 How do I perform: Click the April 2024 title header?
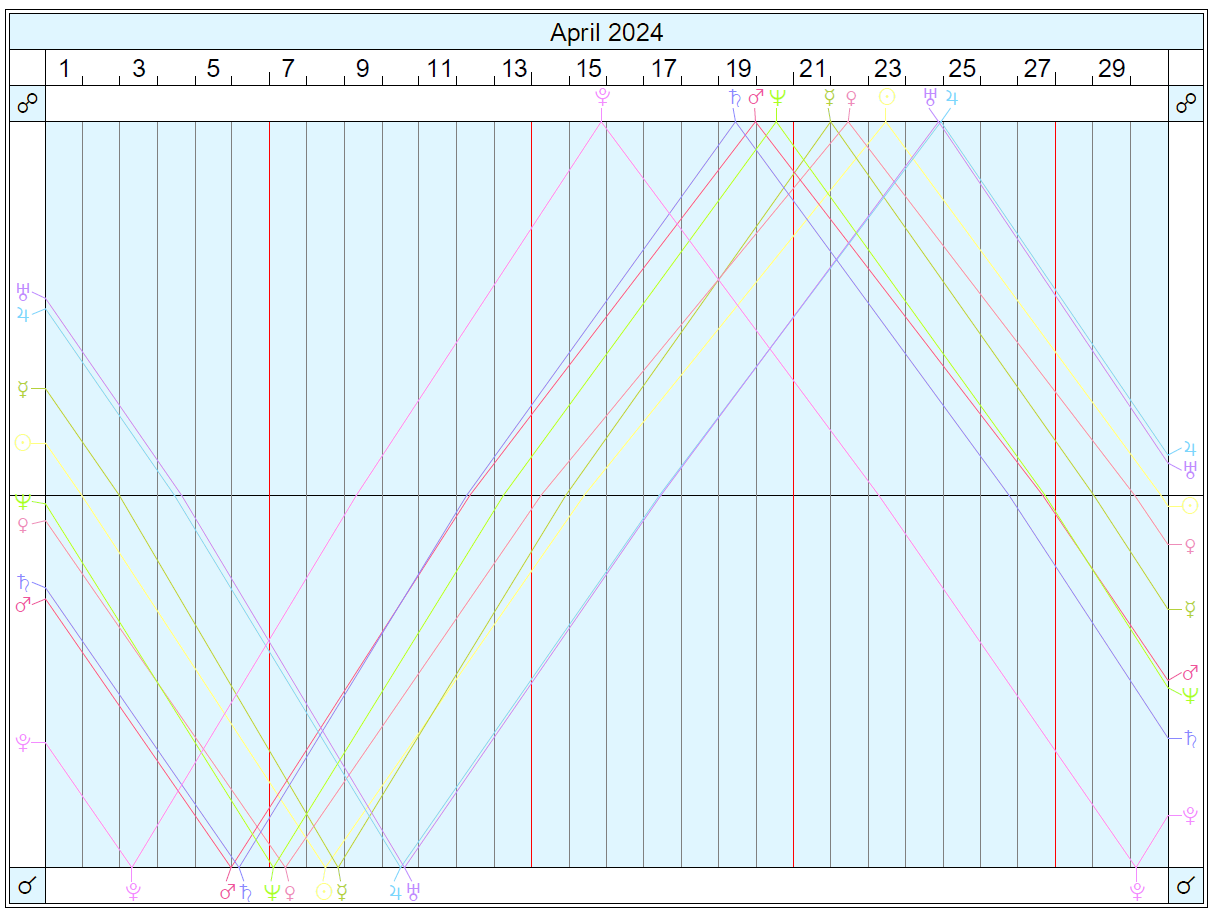tap(606, 33)
